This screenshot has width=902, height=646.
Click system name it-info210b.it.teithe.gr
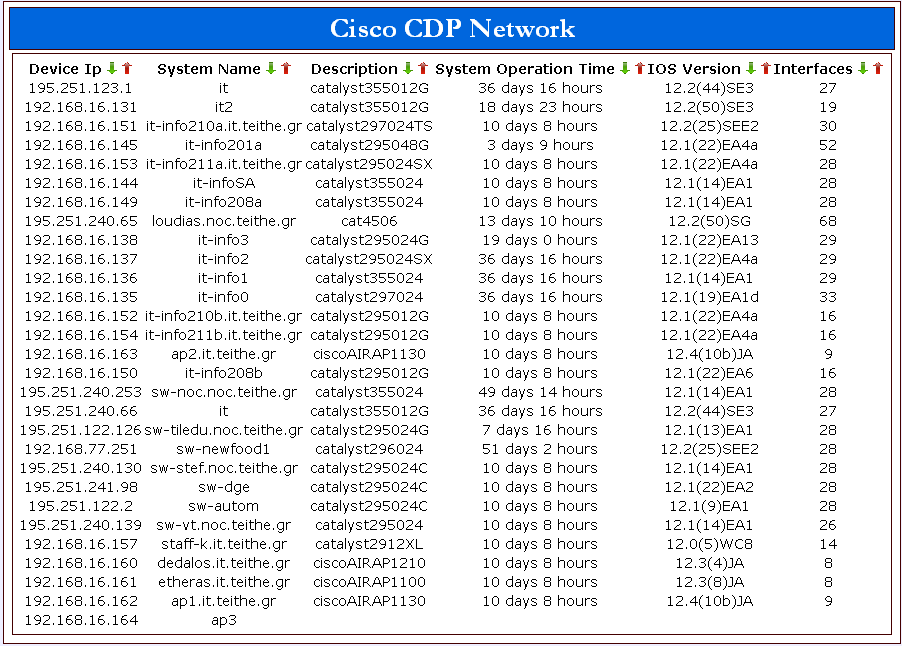coord(223,316)
